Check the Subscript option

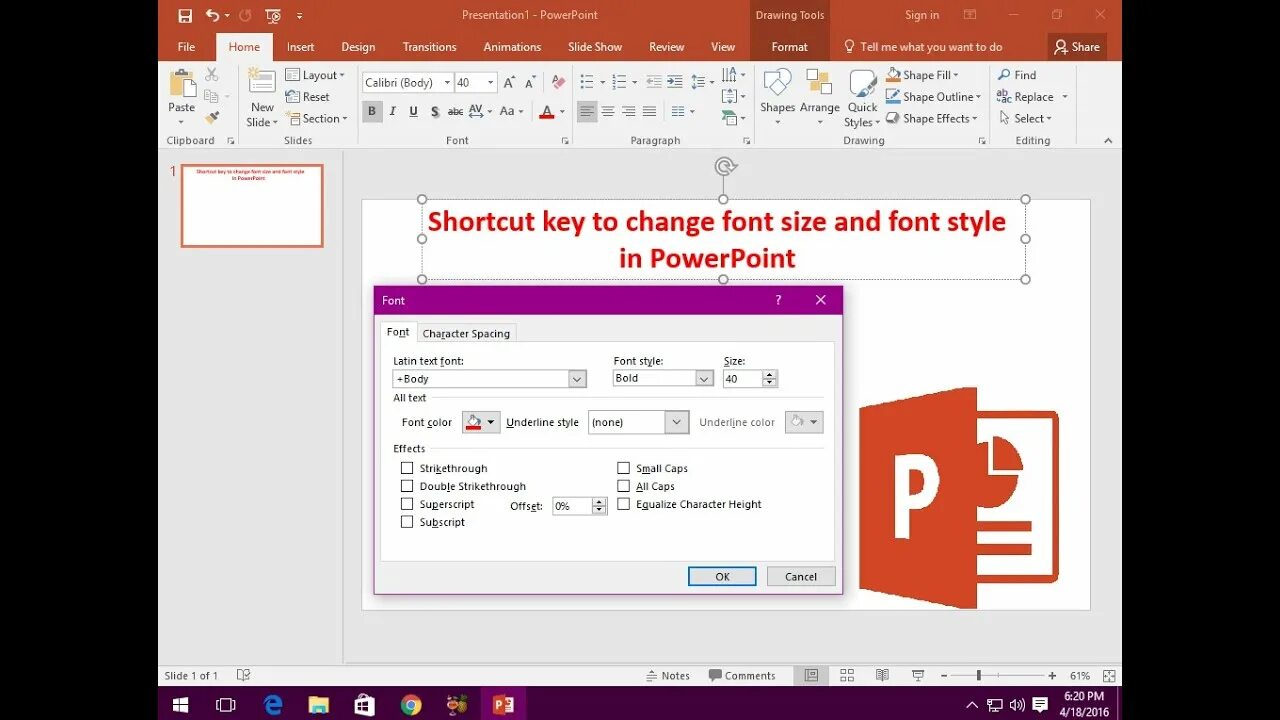tap(407, 522)
